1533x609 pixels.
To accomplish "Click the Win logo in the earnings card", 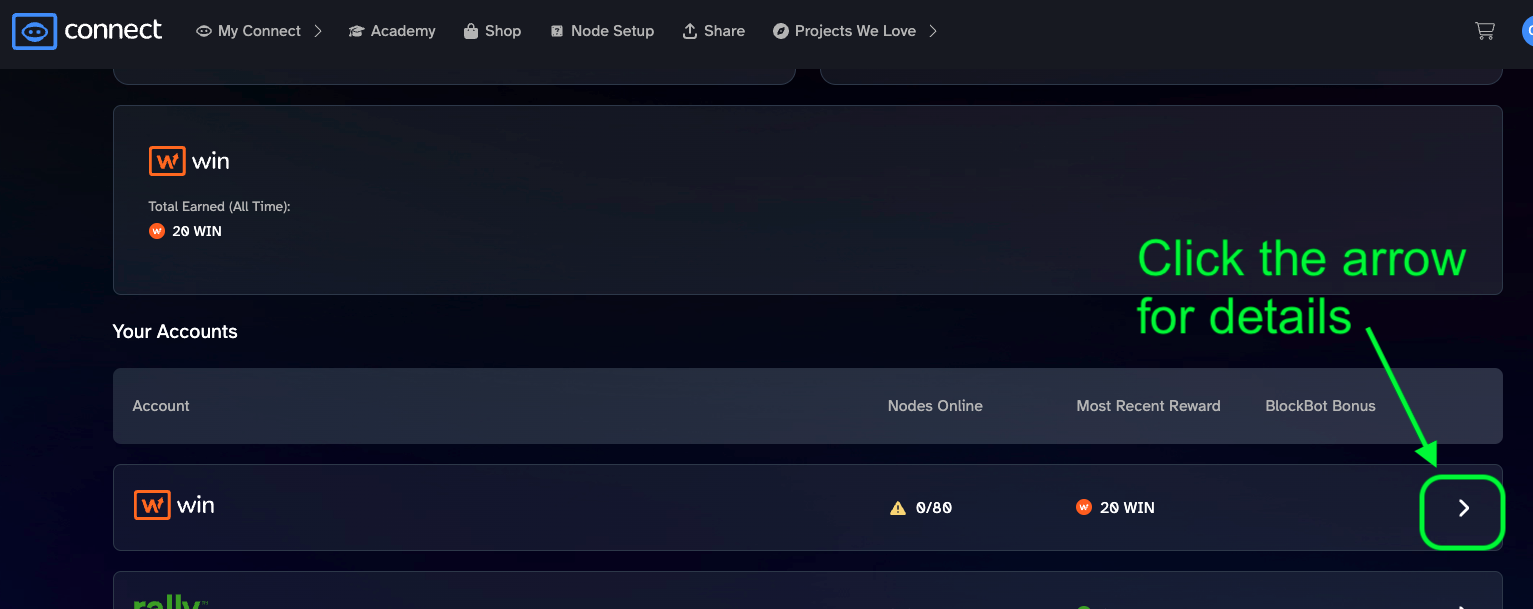I will click(x=189, y=161).
